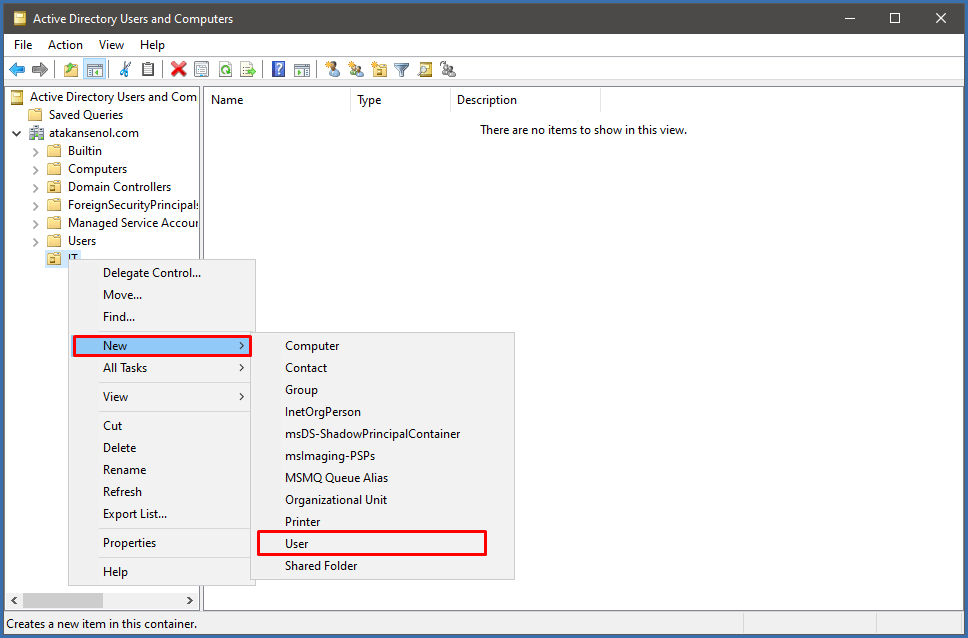968x638 pixels.
Task: Open filter options via the funnel toolbar icon
Action: point(402,70)
